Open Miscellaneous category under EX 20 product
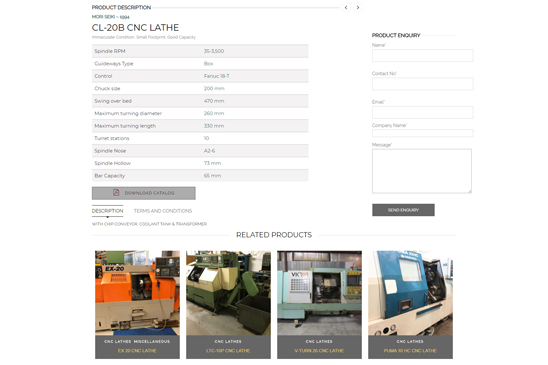The height and width of the screenshot is (365, 548). coord(152,342)
